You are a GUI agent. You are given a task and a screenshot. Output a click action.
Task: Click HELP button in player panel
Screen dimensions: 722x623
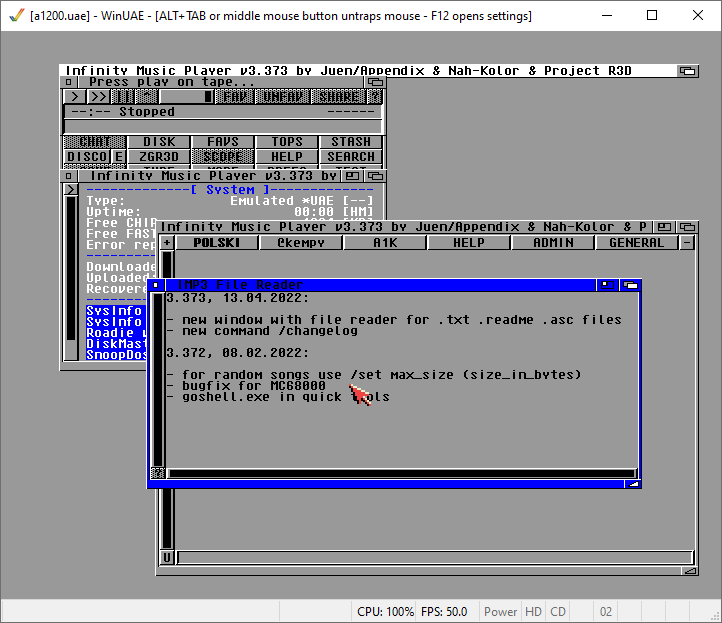287,157
